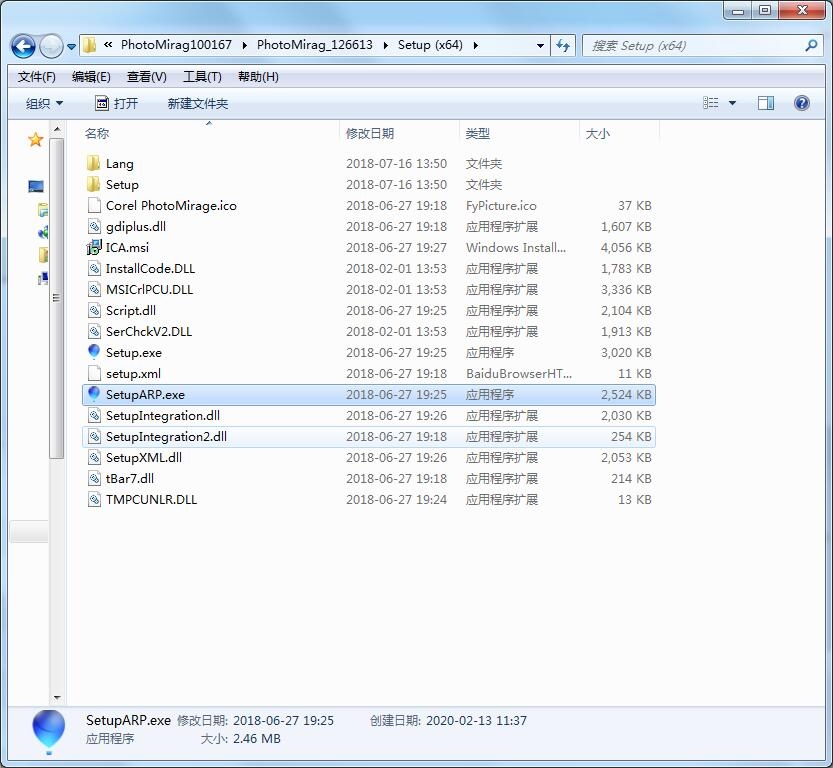Expand the address bar history dropdown
This screenshot has width=833, height=768.
pos(540,46)
